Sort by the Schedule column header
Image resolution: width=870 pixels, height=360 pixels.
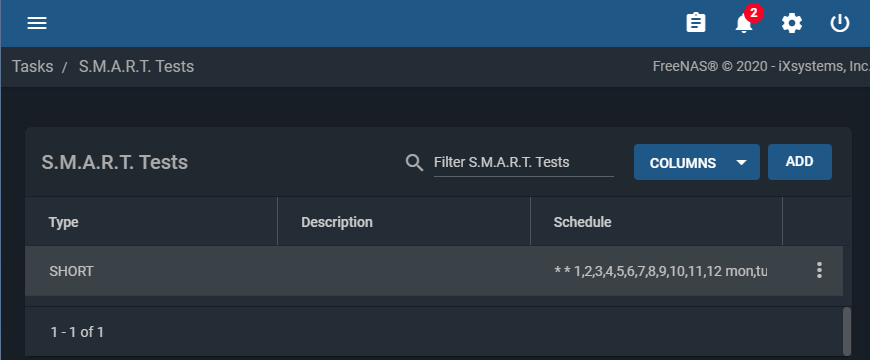[583, 222]
